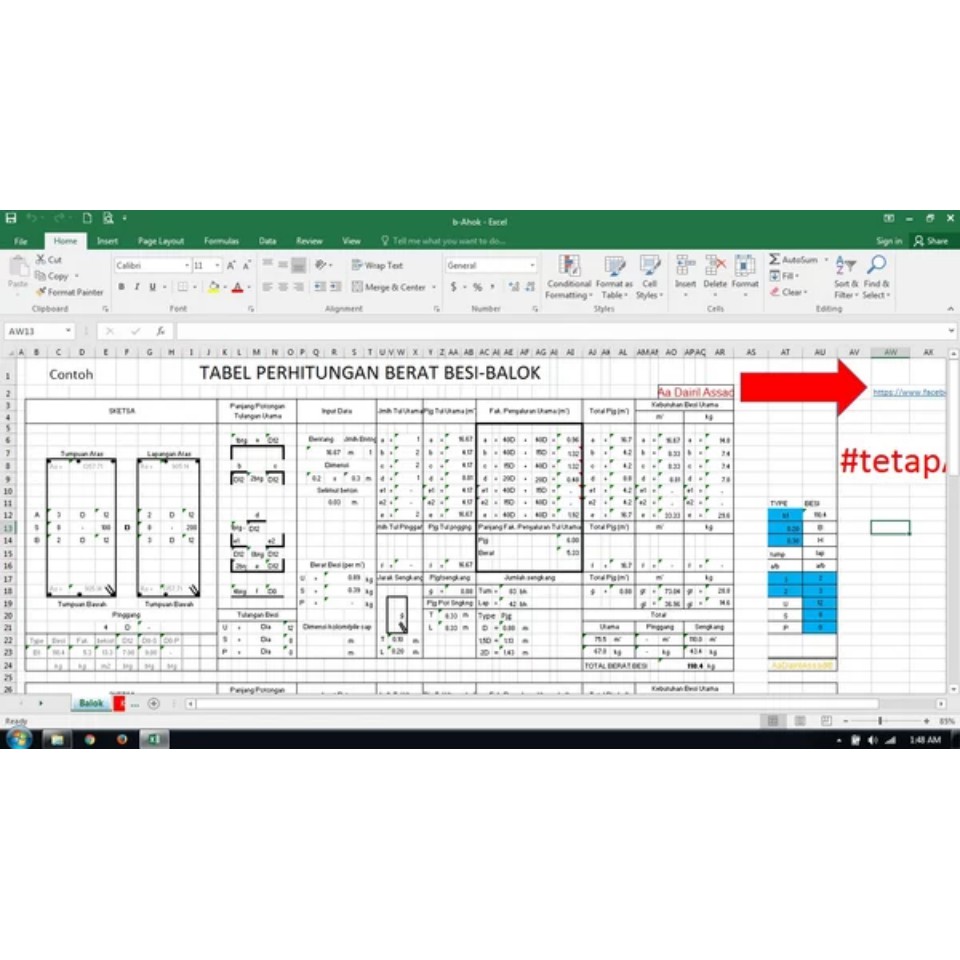Click the Tell me what you want to do box
Screen dimensions: 960x960
pyautogui.click(x=443, y=241)
